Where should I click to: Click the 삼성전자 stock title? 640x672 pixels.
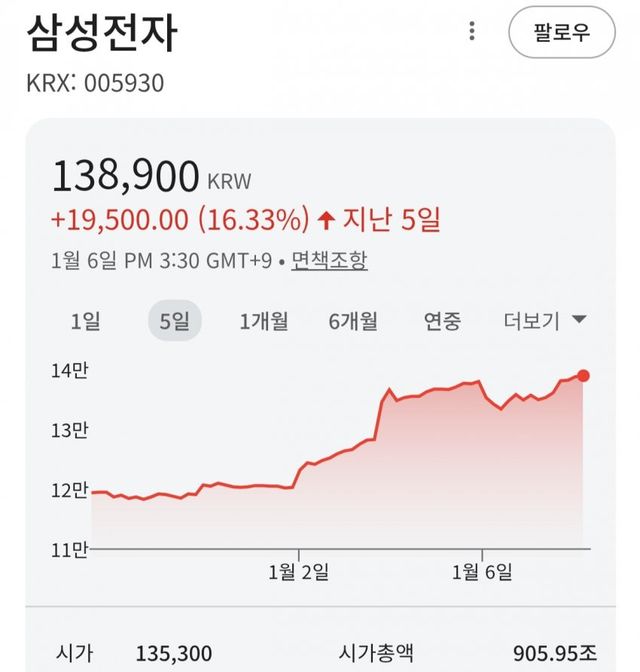[x=102, y=34]
